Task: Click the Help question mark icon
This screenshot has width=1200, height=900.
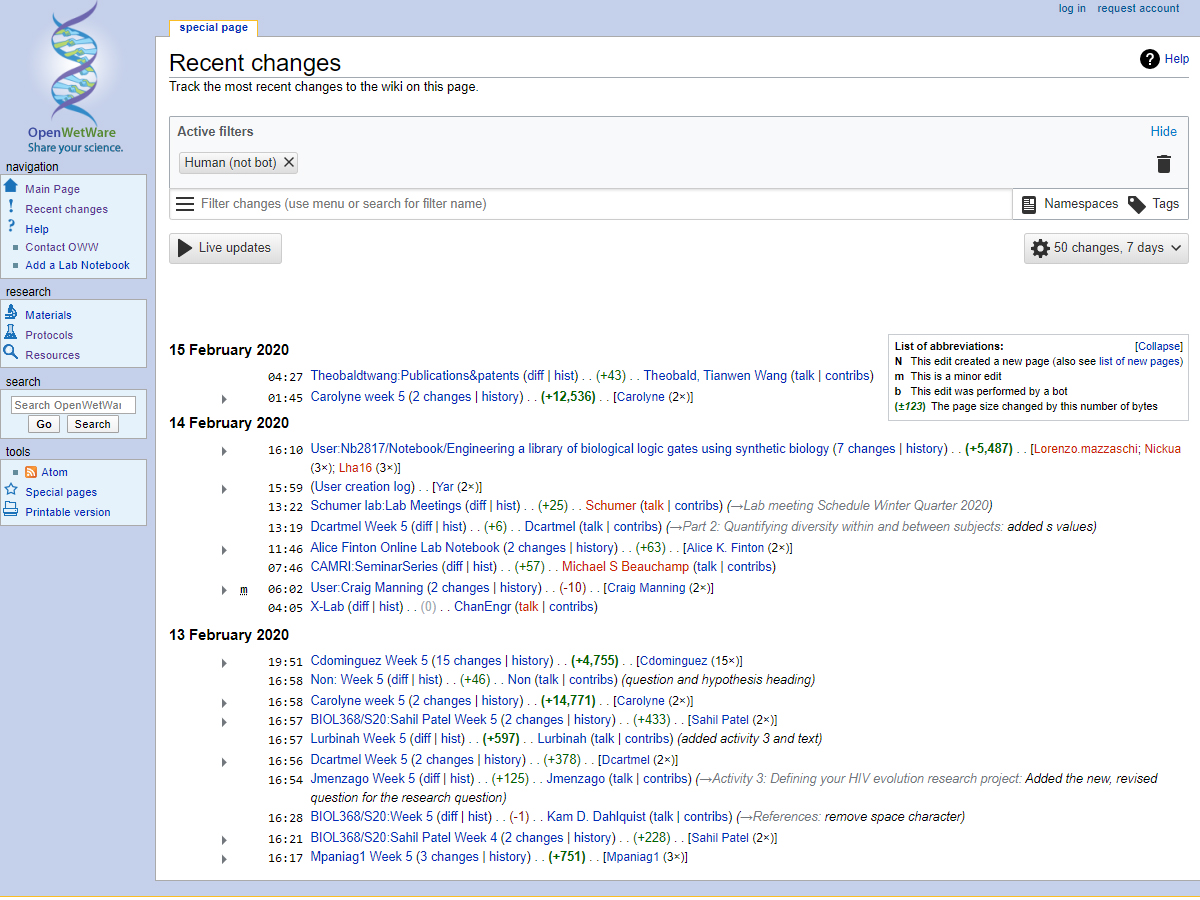Action: tap(1150, 59)
